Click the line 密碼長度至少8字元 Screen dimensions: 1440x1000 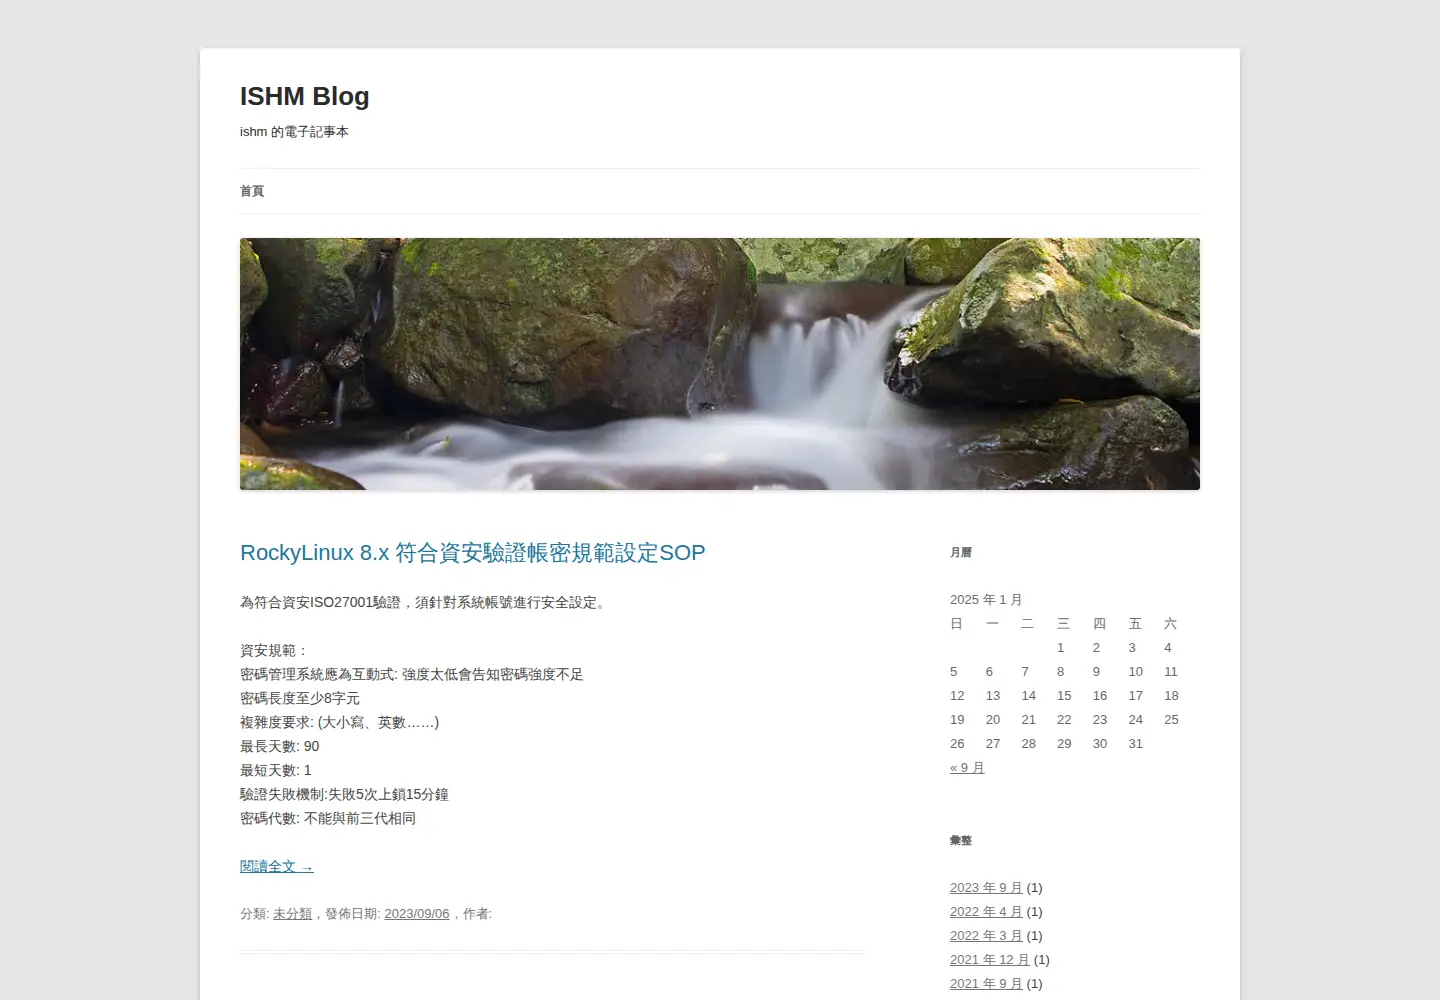click(300, 698)
